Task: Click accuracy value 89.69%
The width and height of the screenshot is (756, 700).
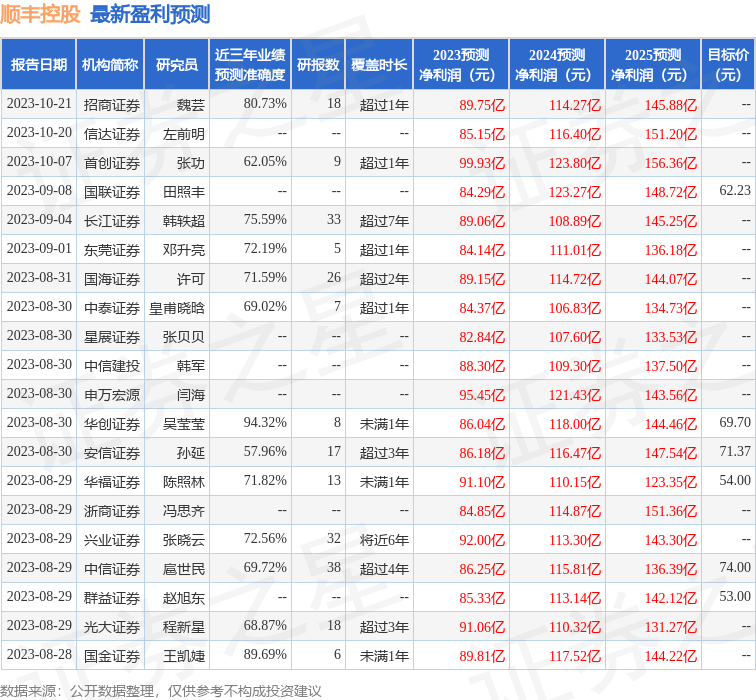Action: click(265, 655)
